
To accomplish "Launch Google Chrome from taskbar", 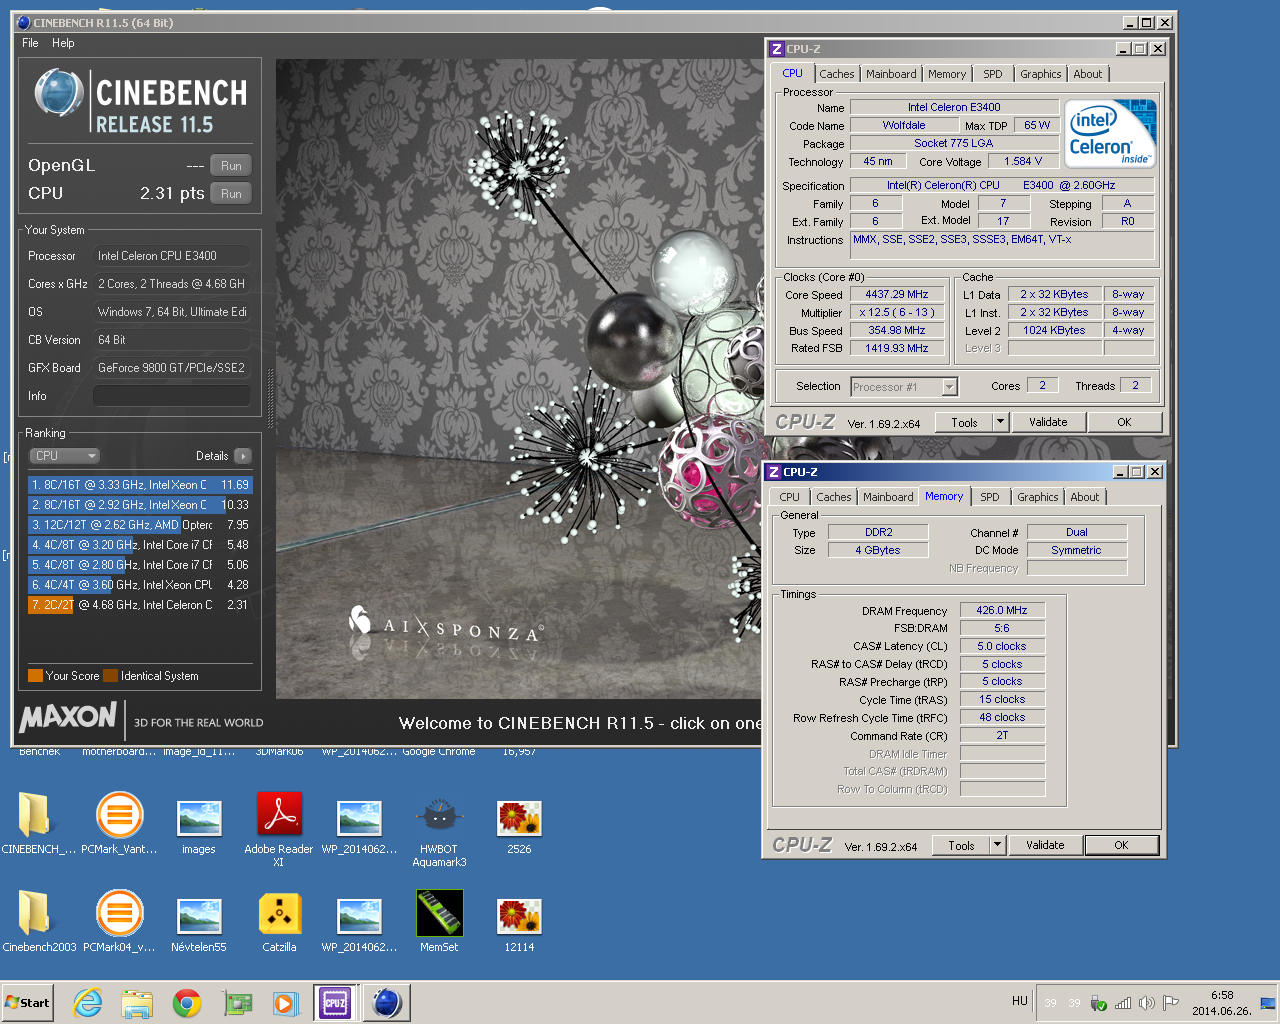I will 187,1003.
